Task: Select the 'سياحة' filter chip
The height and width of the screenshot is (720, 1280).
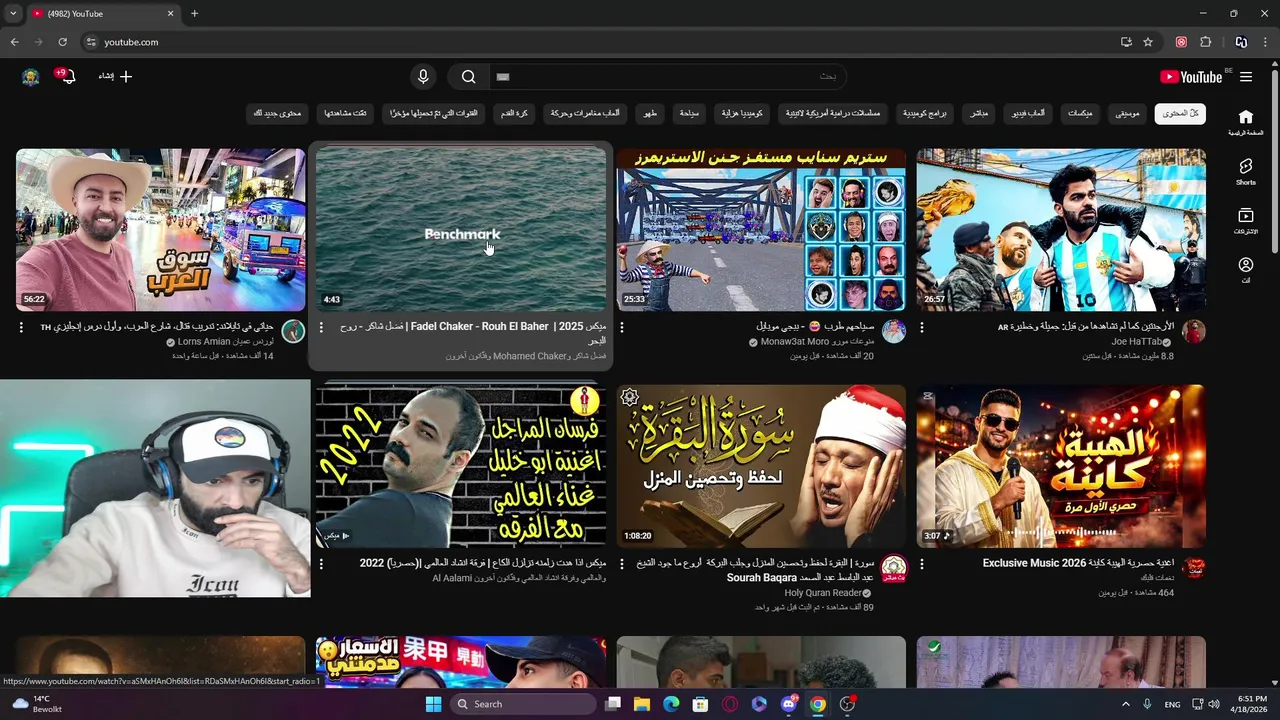Action: (690, 114)
